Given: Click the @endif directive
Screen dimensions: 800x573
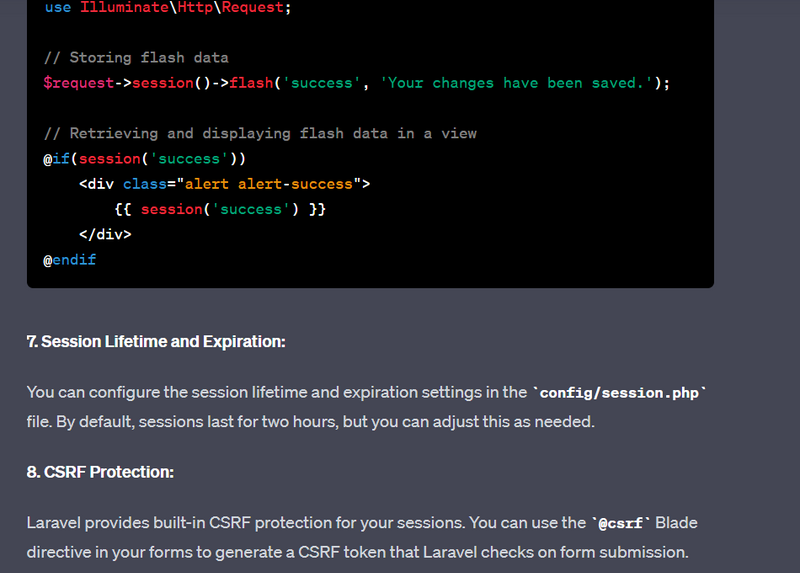Looking at the screenshot, I should click(x=70, y=260).
